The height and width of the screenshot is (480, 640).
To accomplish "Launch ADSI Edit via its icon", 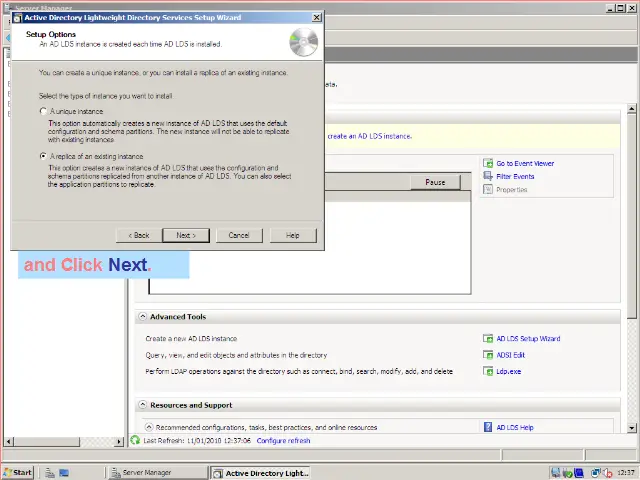I will (488, 355).
